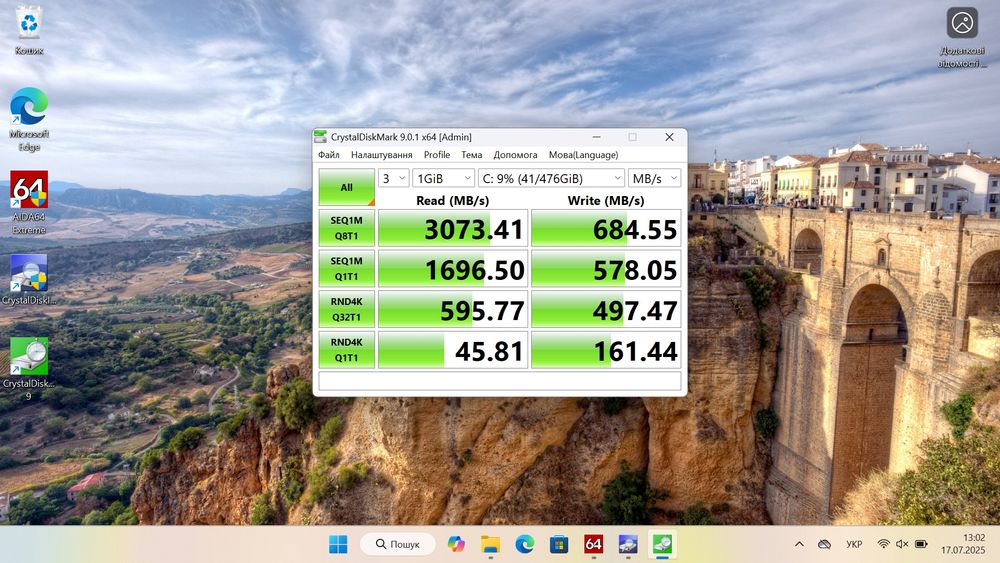Click the Write (MB/s) column header
The height and width of the screenshot is (563, 1000).
606,200
